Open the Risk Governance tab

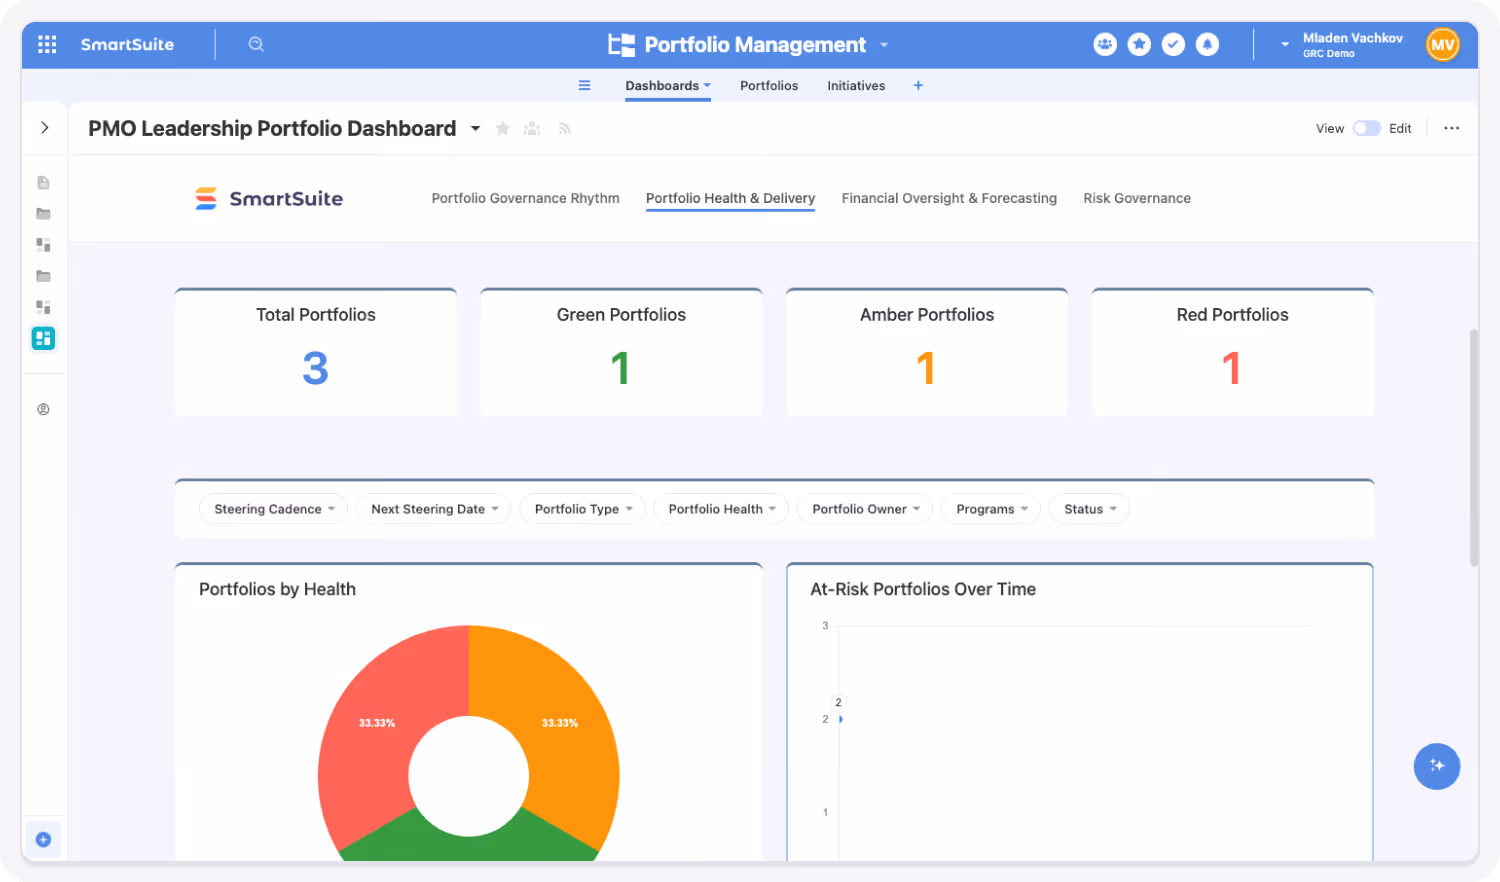1137,198
